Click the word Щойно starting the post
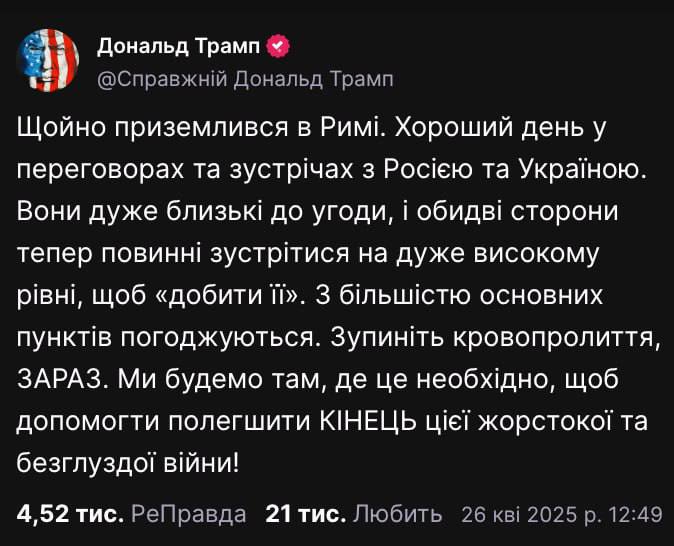This screenshot has width=674, height=546. (x=61, y=129)
